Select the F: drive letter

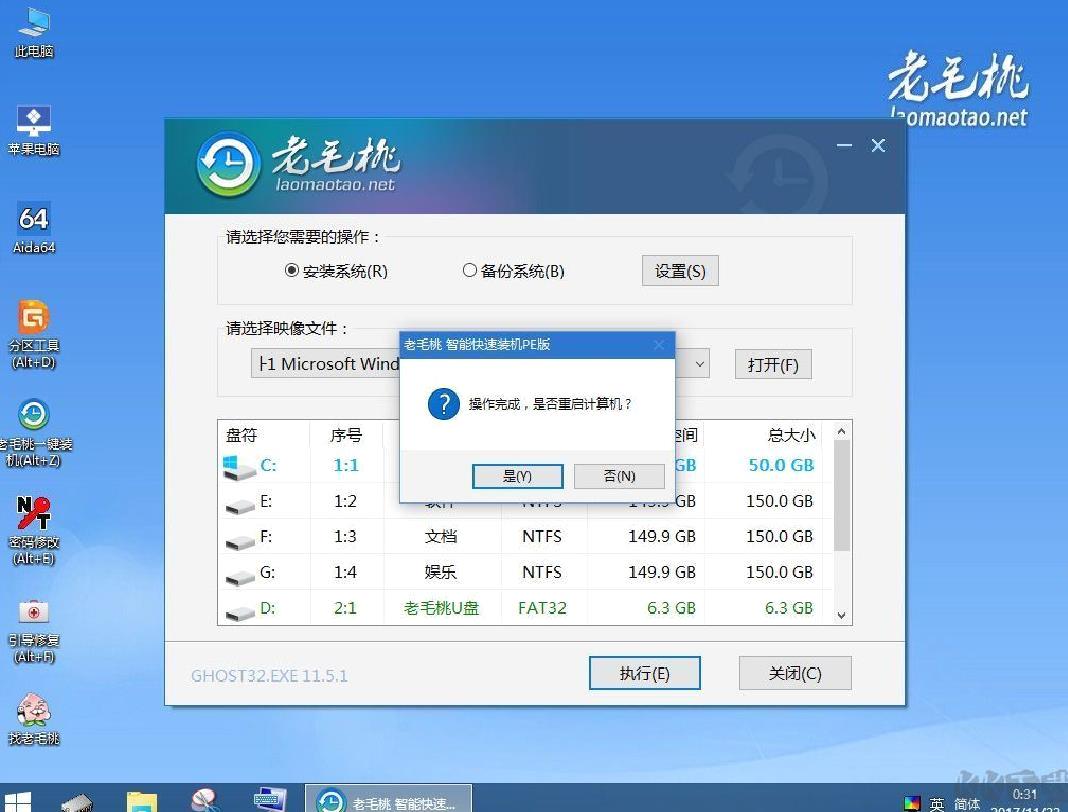[x=266, y=537]
